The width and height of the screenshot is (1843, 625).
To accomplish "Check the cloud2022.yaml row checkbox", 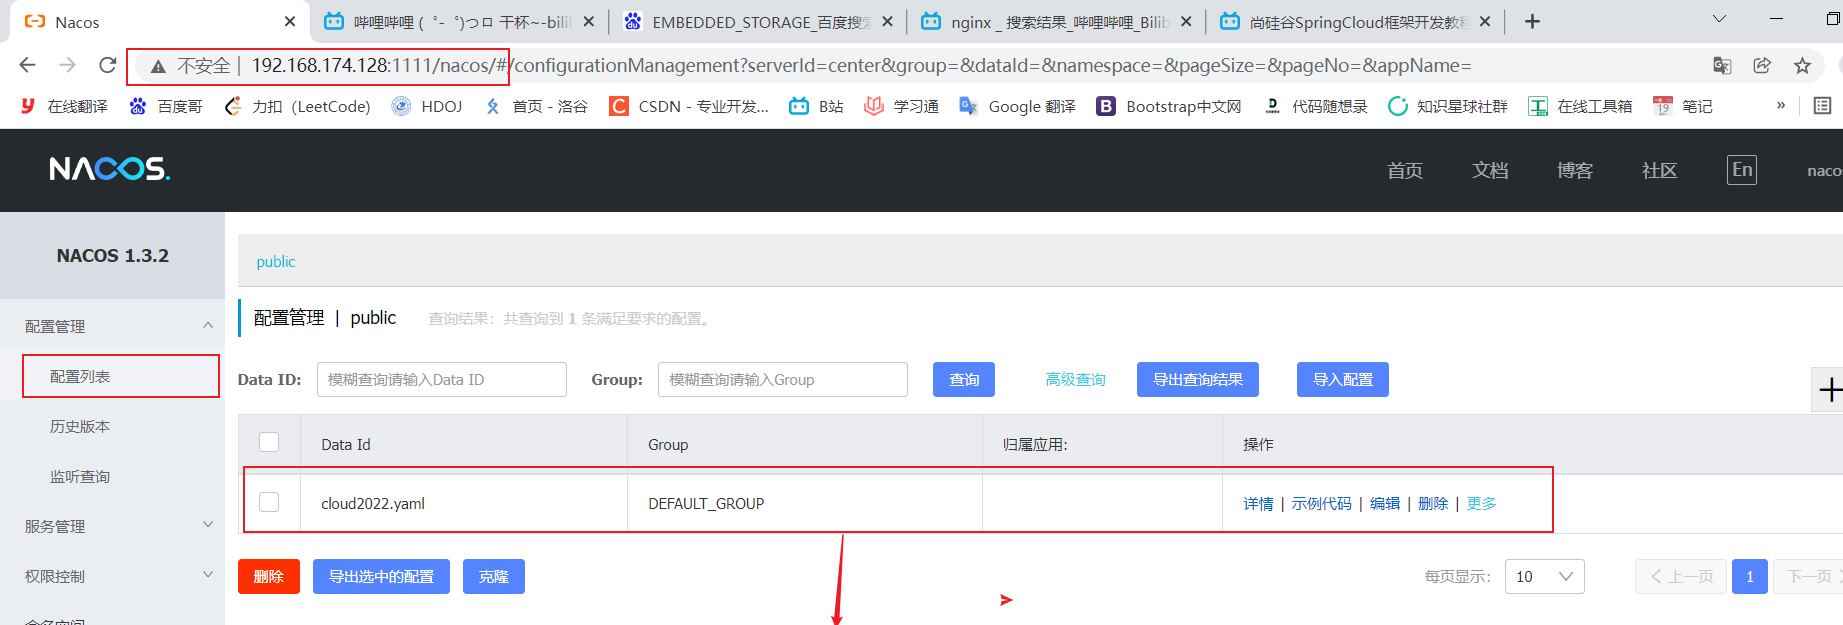I will (x=269, y=502).
